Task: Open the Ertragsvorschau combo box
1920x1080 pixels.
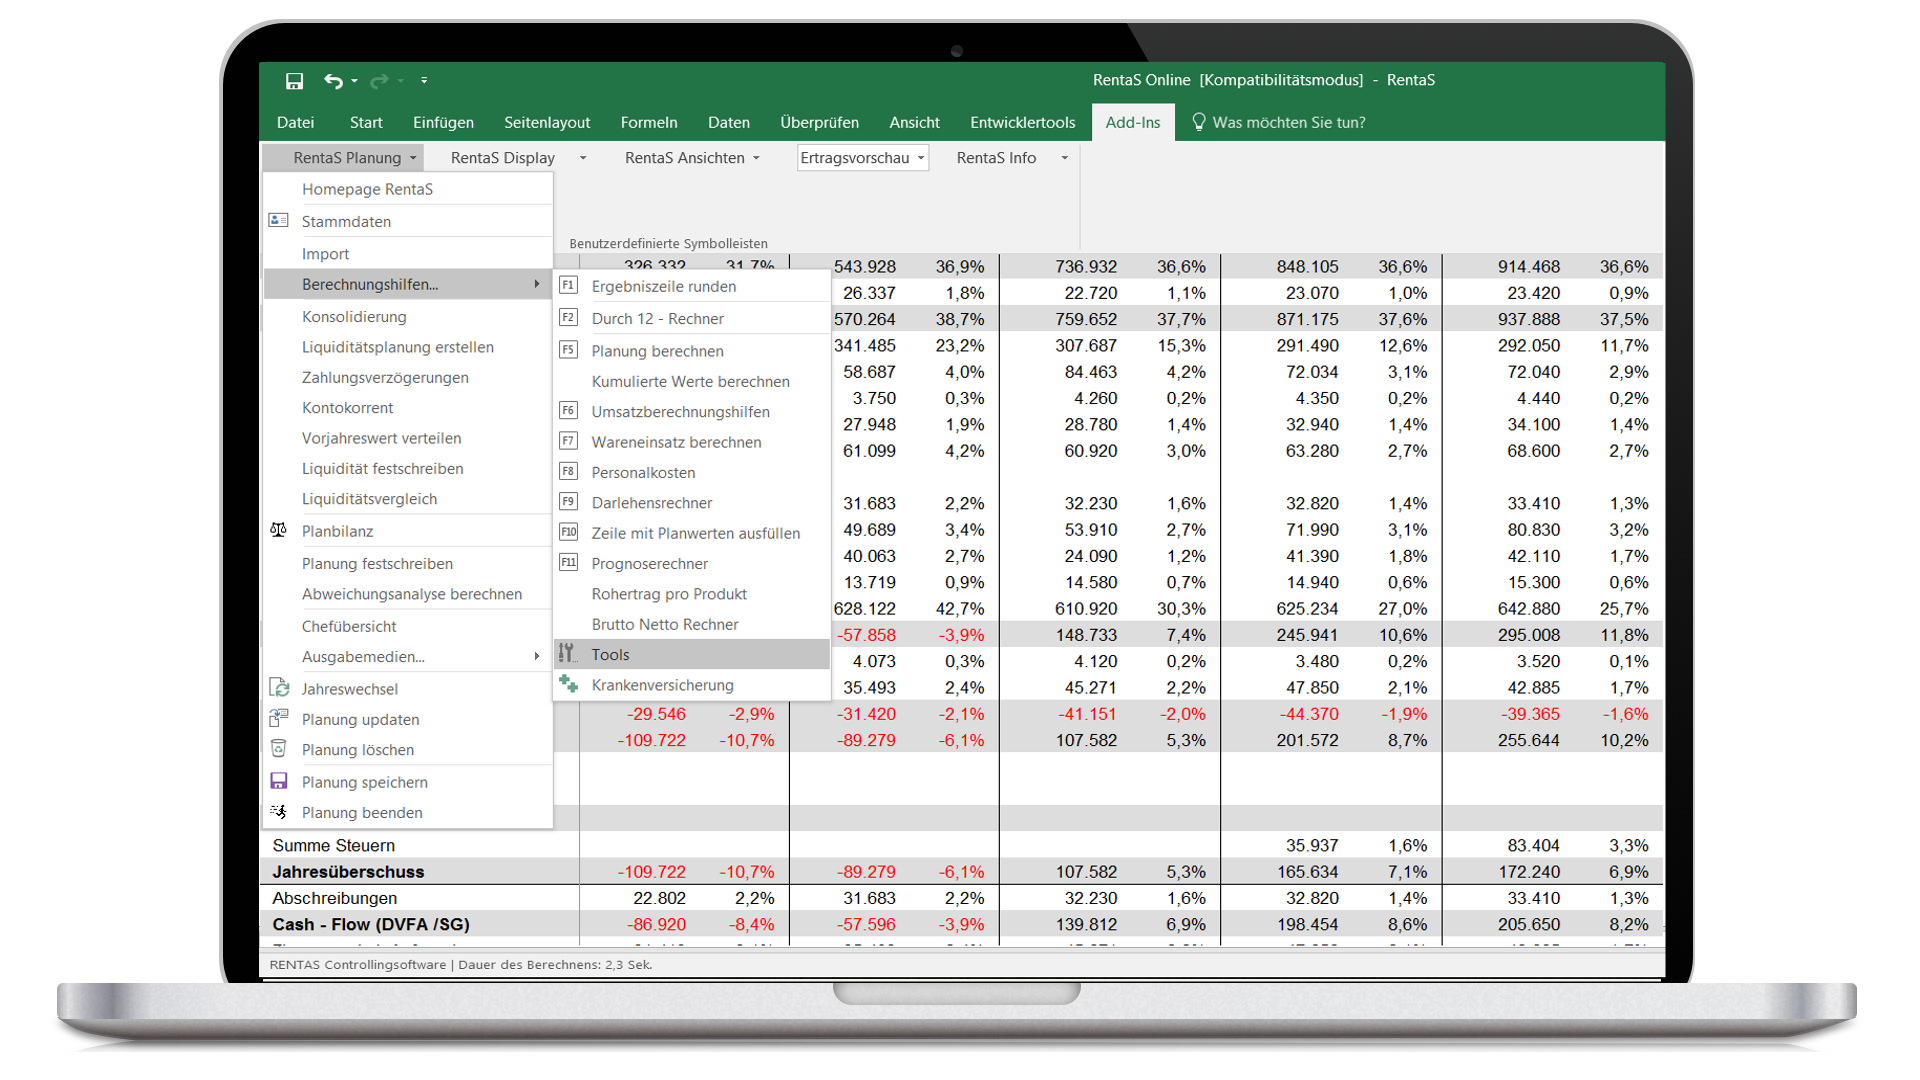Action: [x=863, y=158]
